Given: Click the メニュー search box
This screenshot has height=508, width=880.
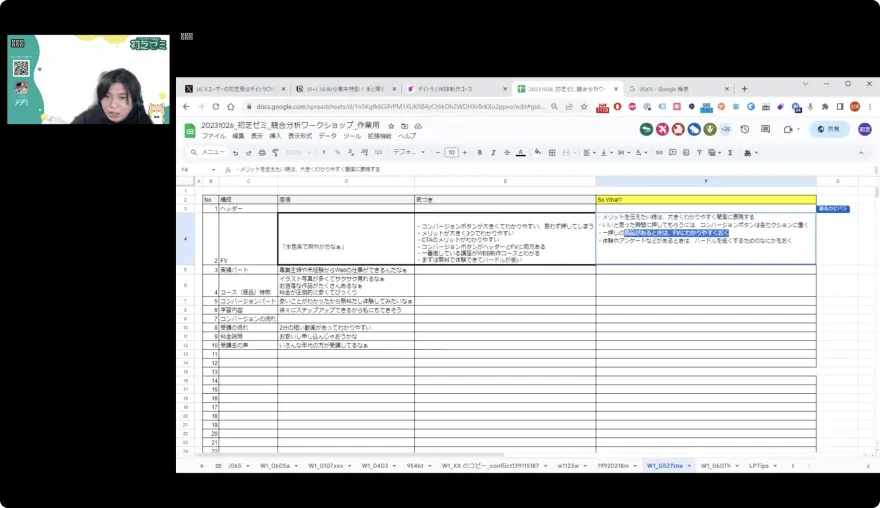Looking at the screenshot, I should click(x=208, y=153).
